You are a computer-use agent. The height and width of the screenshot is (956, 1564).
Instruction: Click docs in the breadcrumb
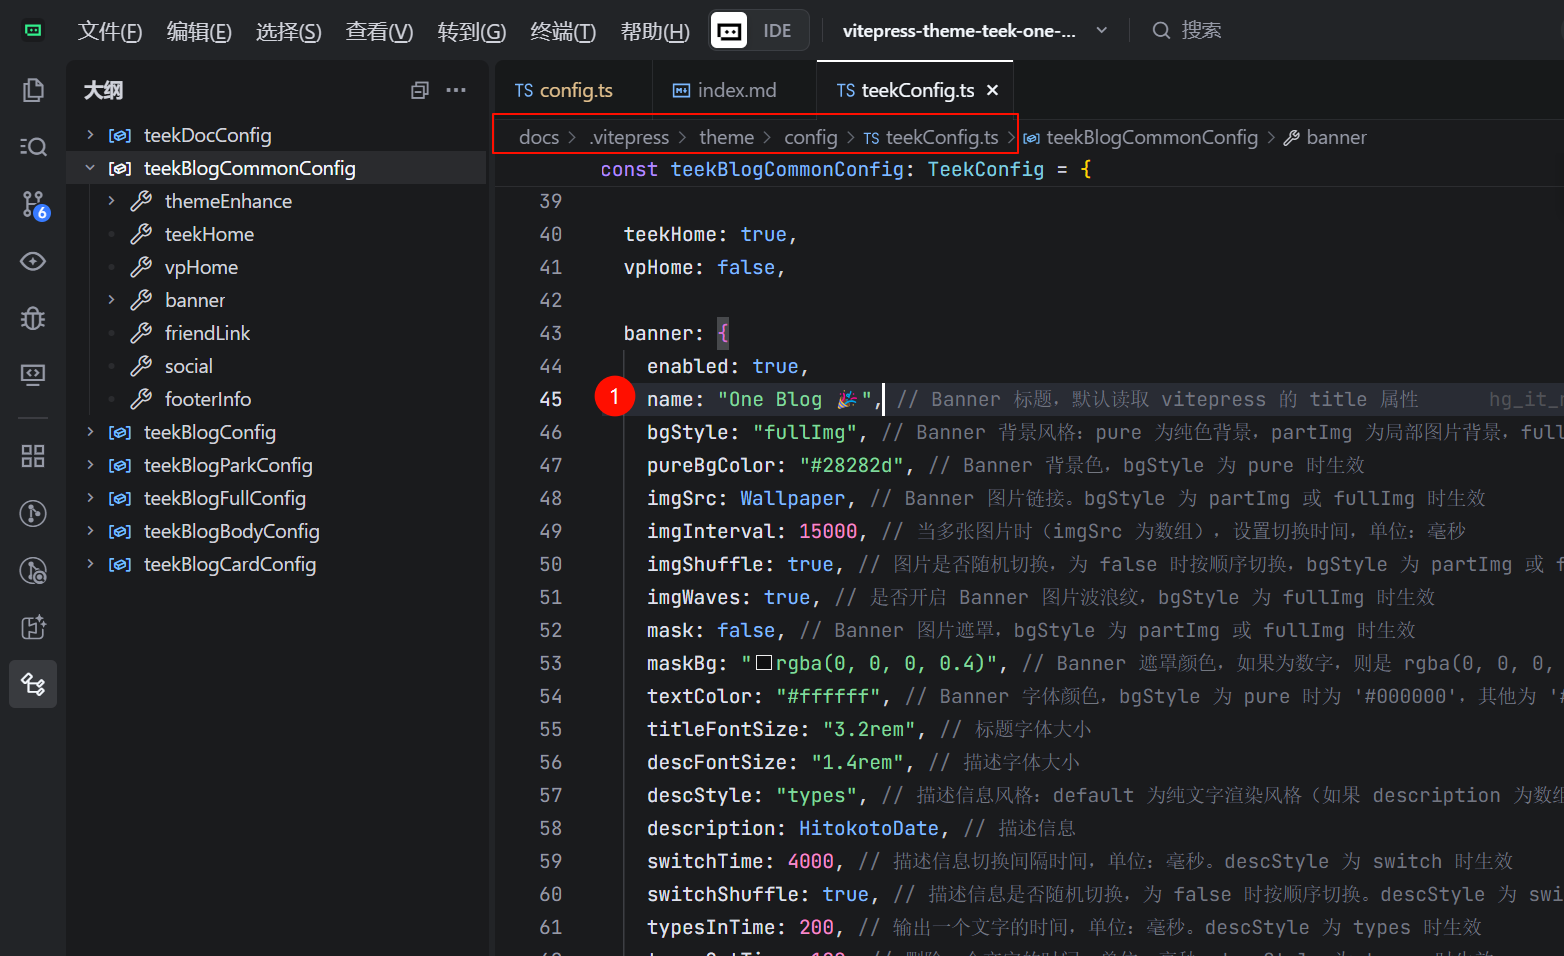pyautogui.click(x=539, y=137)
